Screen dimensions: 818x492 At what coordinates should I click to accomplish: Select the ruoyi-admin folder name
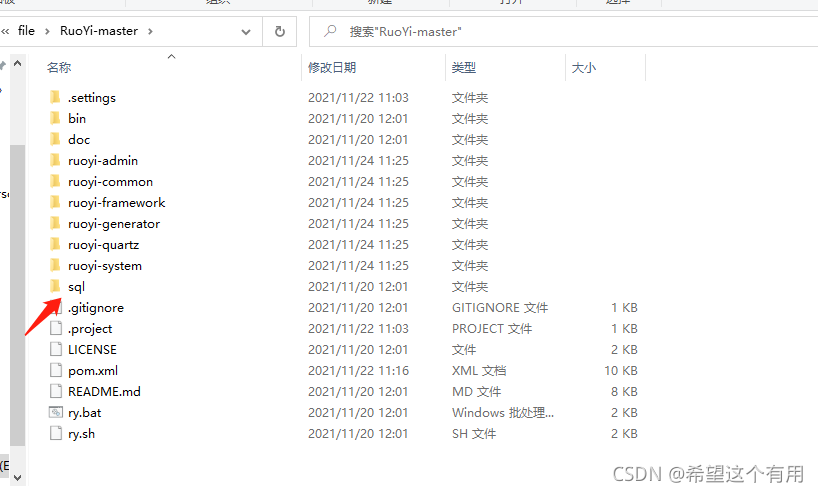coord(103,160)
